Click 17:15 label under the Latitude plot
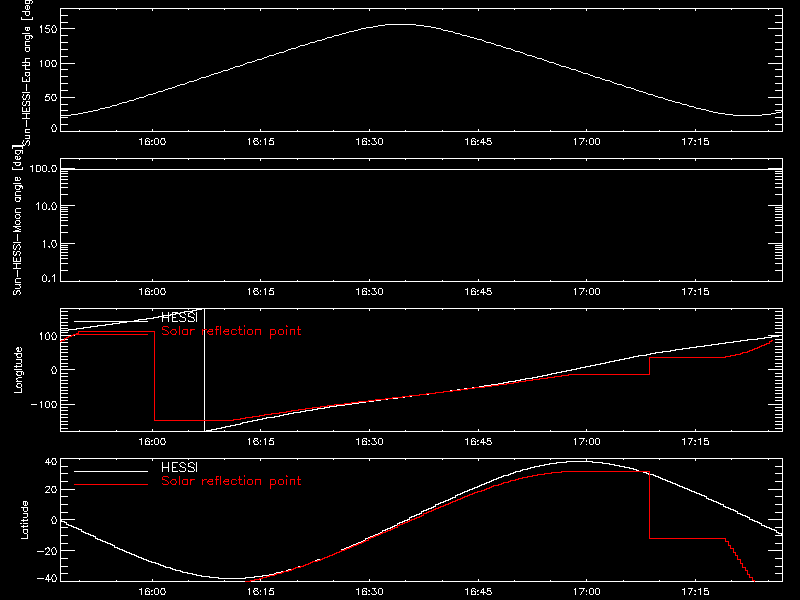 pos(695,591)
